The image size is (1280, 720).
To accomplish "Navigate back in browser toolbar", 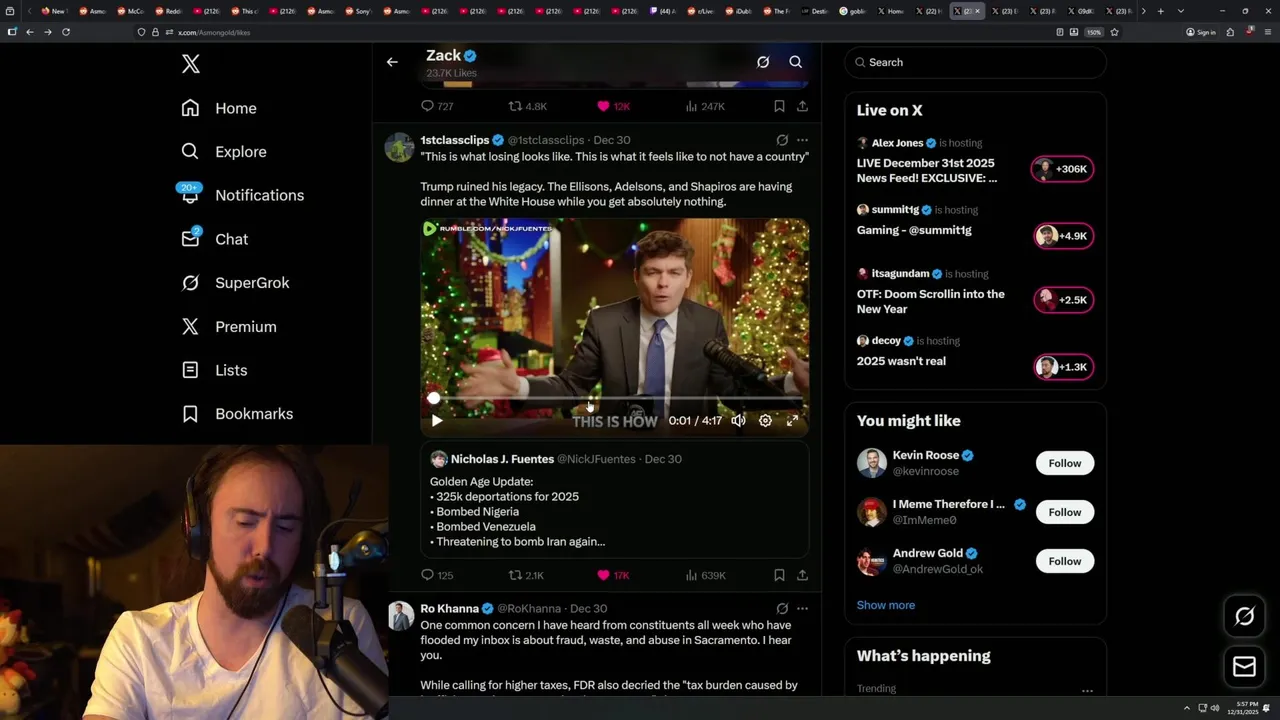I will coord(30,32).
